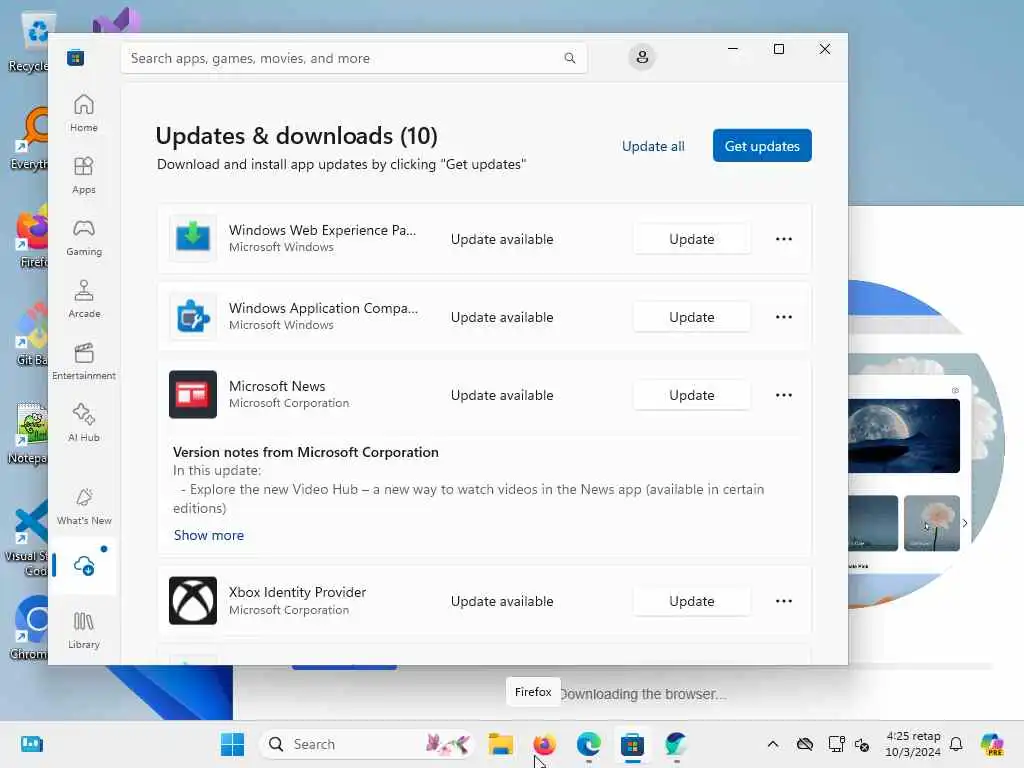Update Xbox Identity Provider
The width and height of the screenshot is (1024, 768).
(x=692, y=601)
